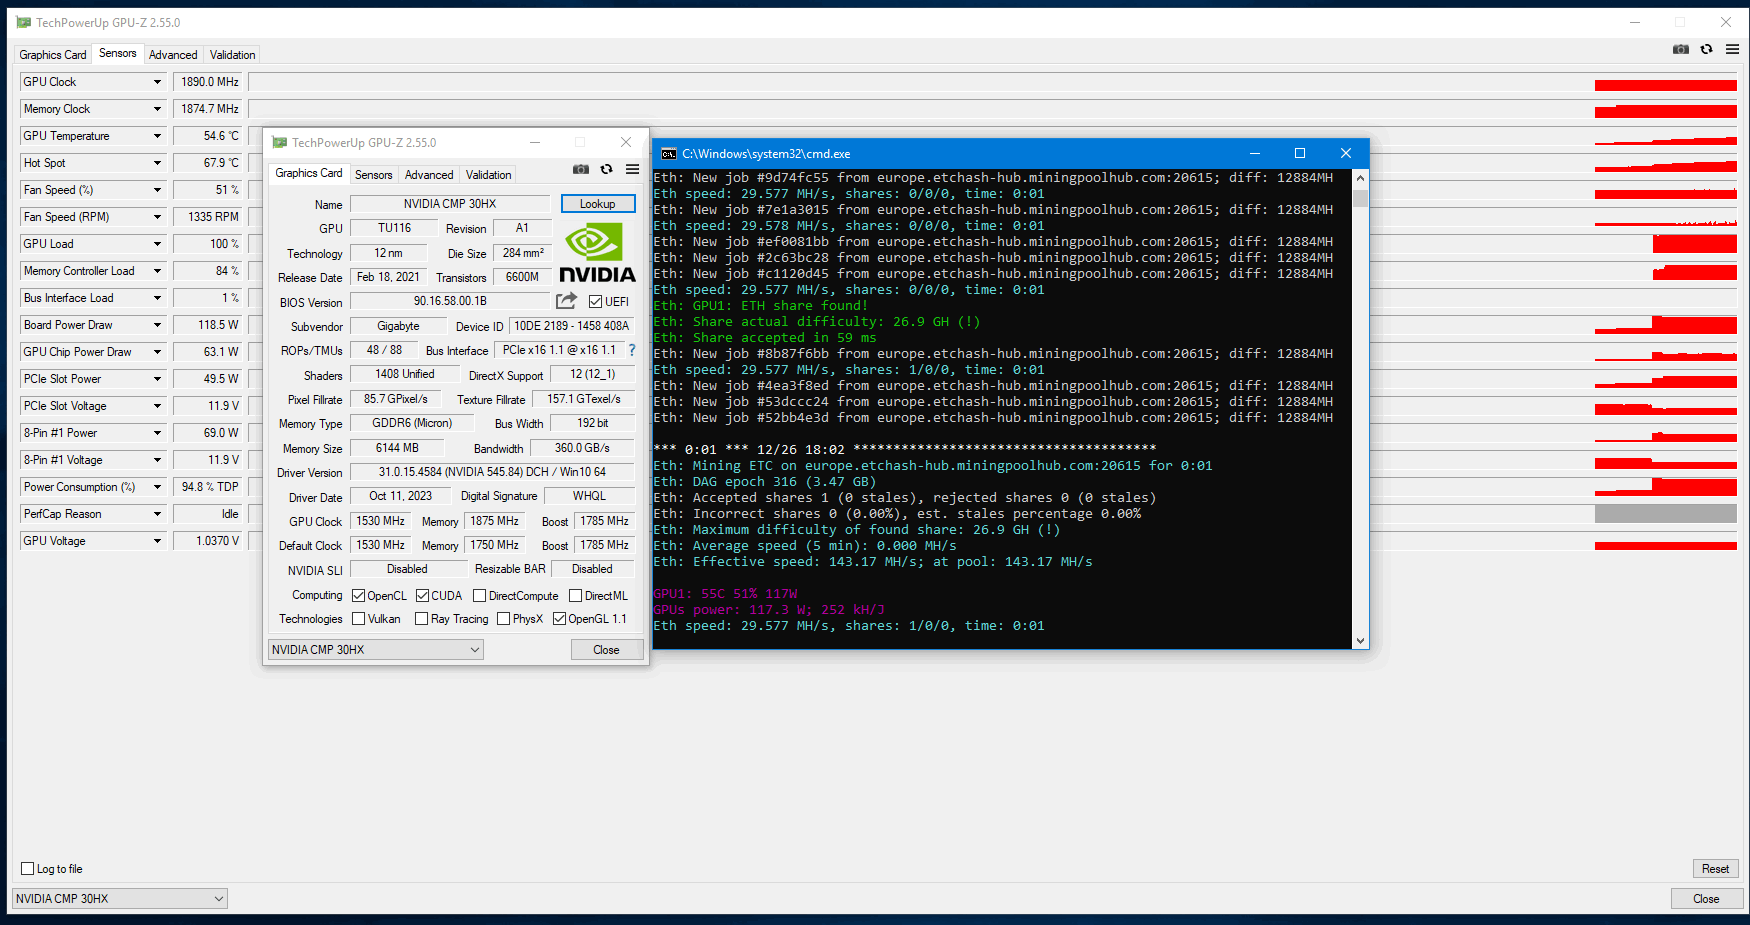Click the NVIDIA logo
Viewport: 1750px width, 925px height.
[x=597, y=254]
